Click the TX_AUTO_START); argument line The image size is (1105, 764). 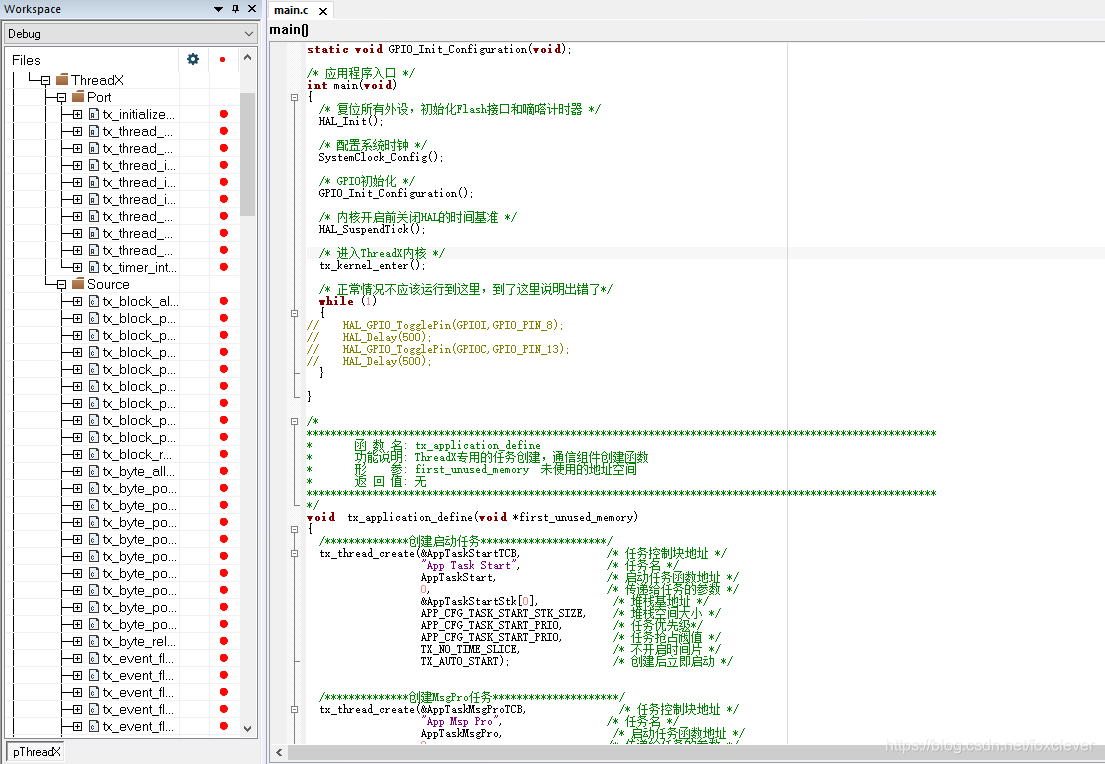[465, 661]
